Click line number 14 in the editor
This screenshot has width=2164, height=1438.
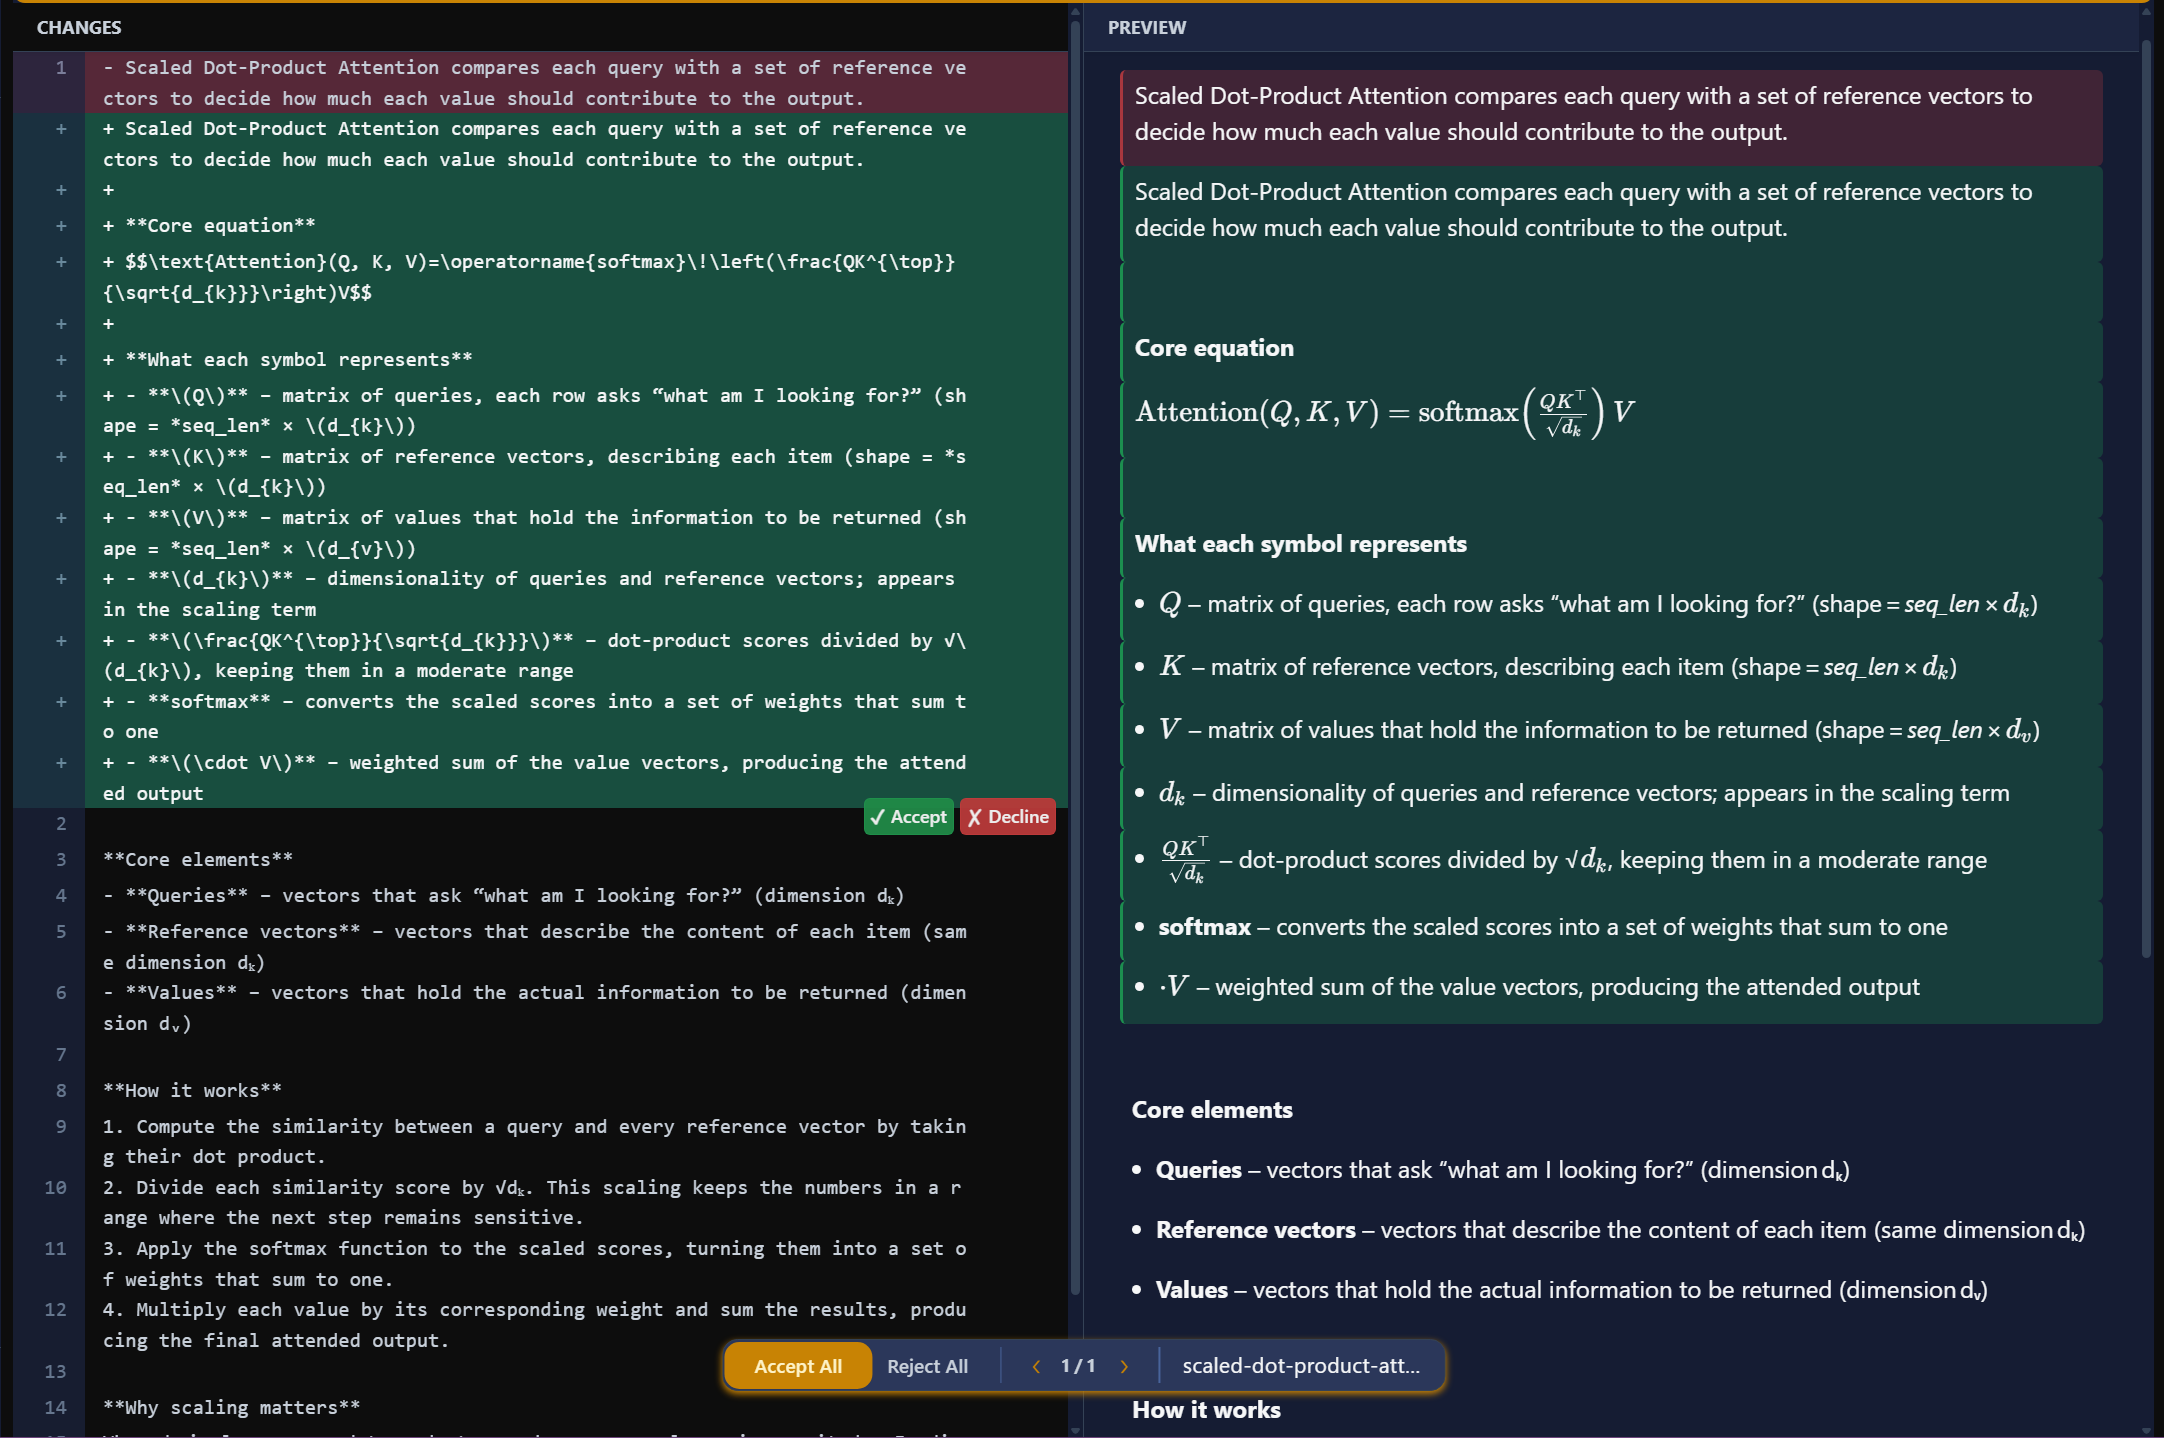[54, 1407]
